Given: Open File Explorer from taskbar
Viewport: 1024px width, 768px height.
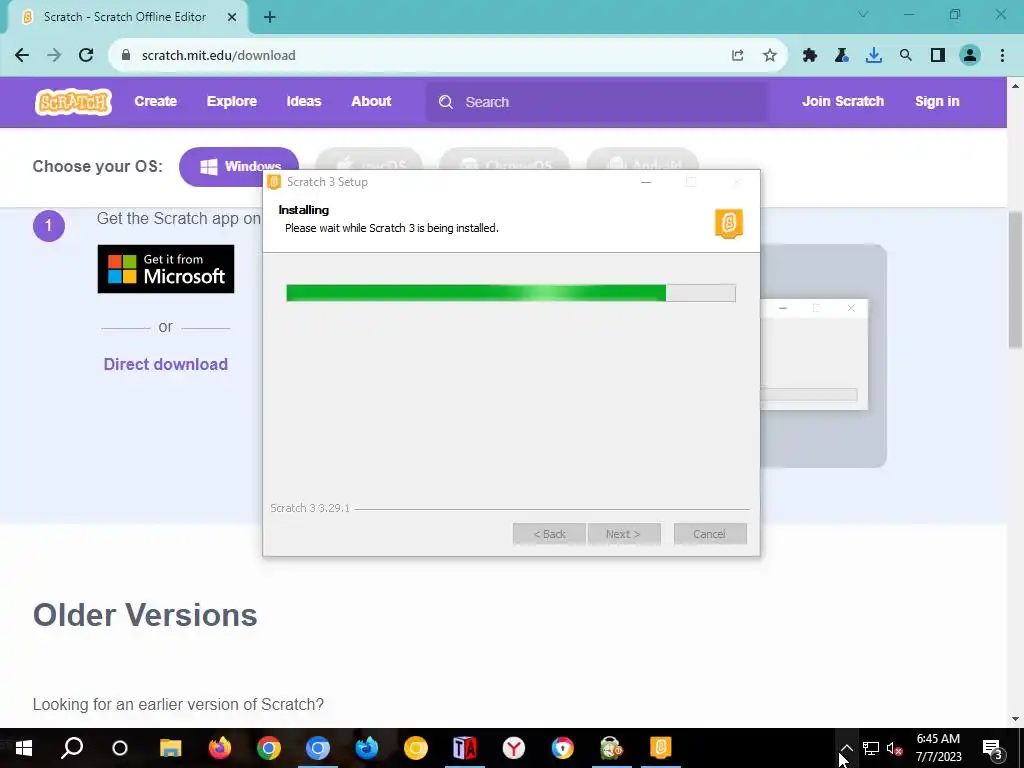Looking at the screenshot, I should (170, 748).
